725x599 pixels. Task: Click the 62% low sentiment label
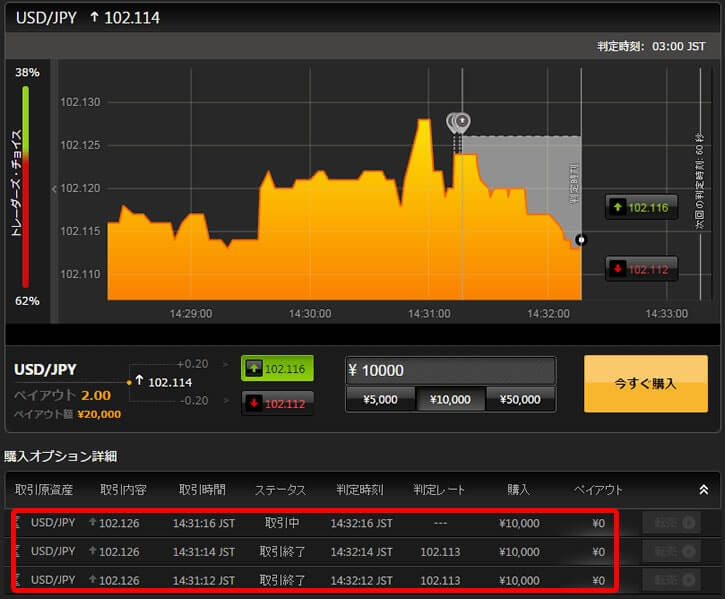pyautogui.click(x=27, y=301)
